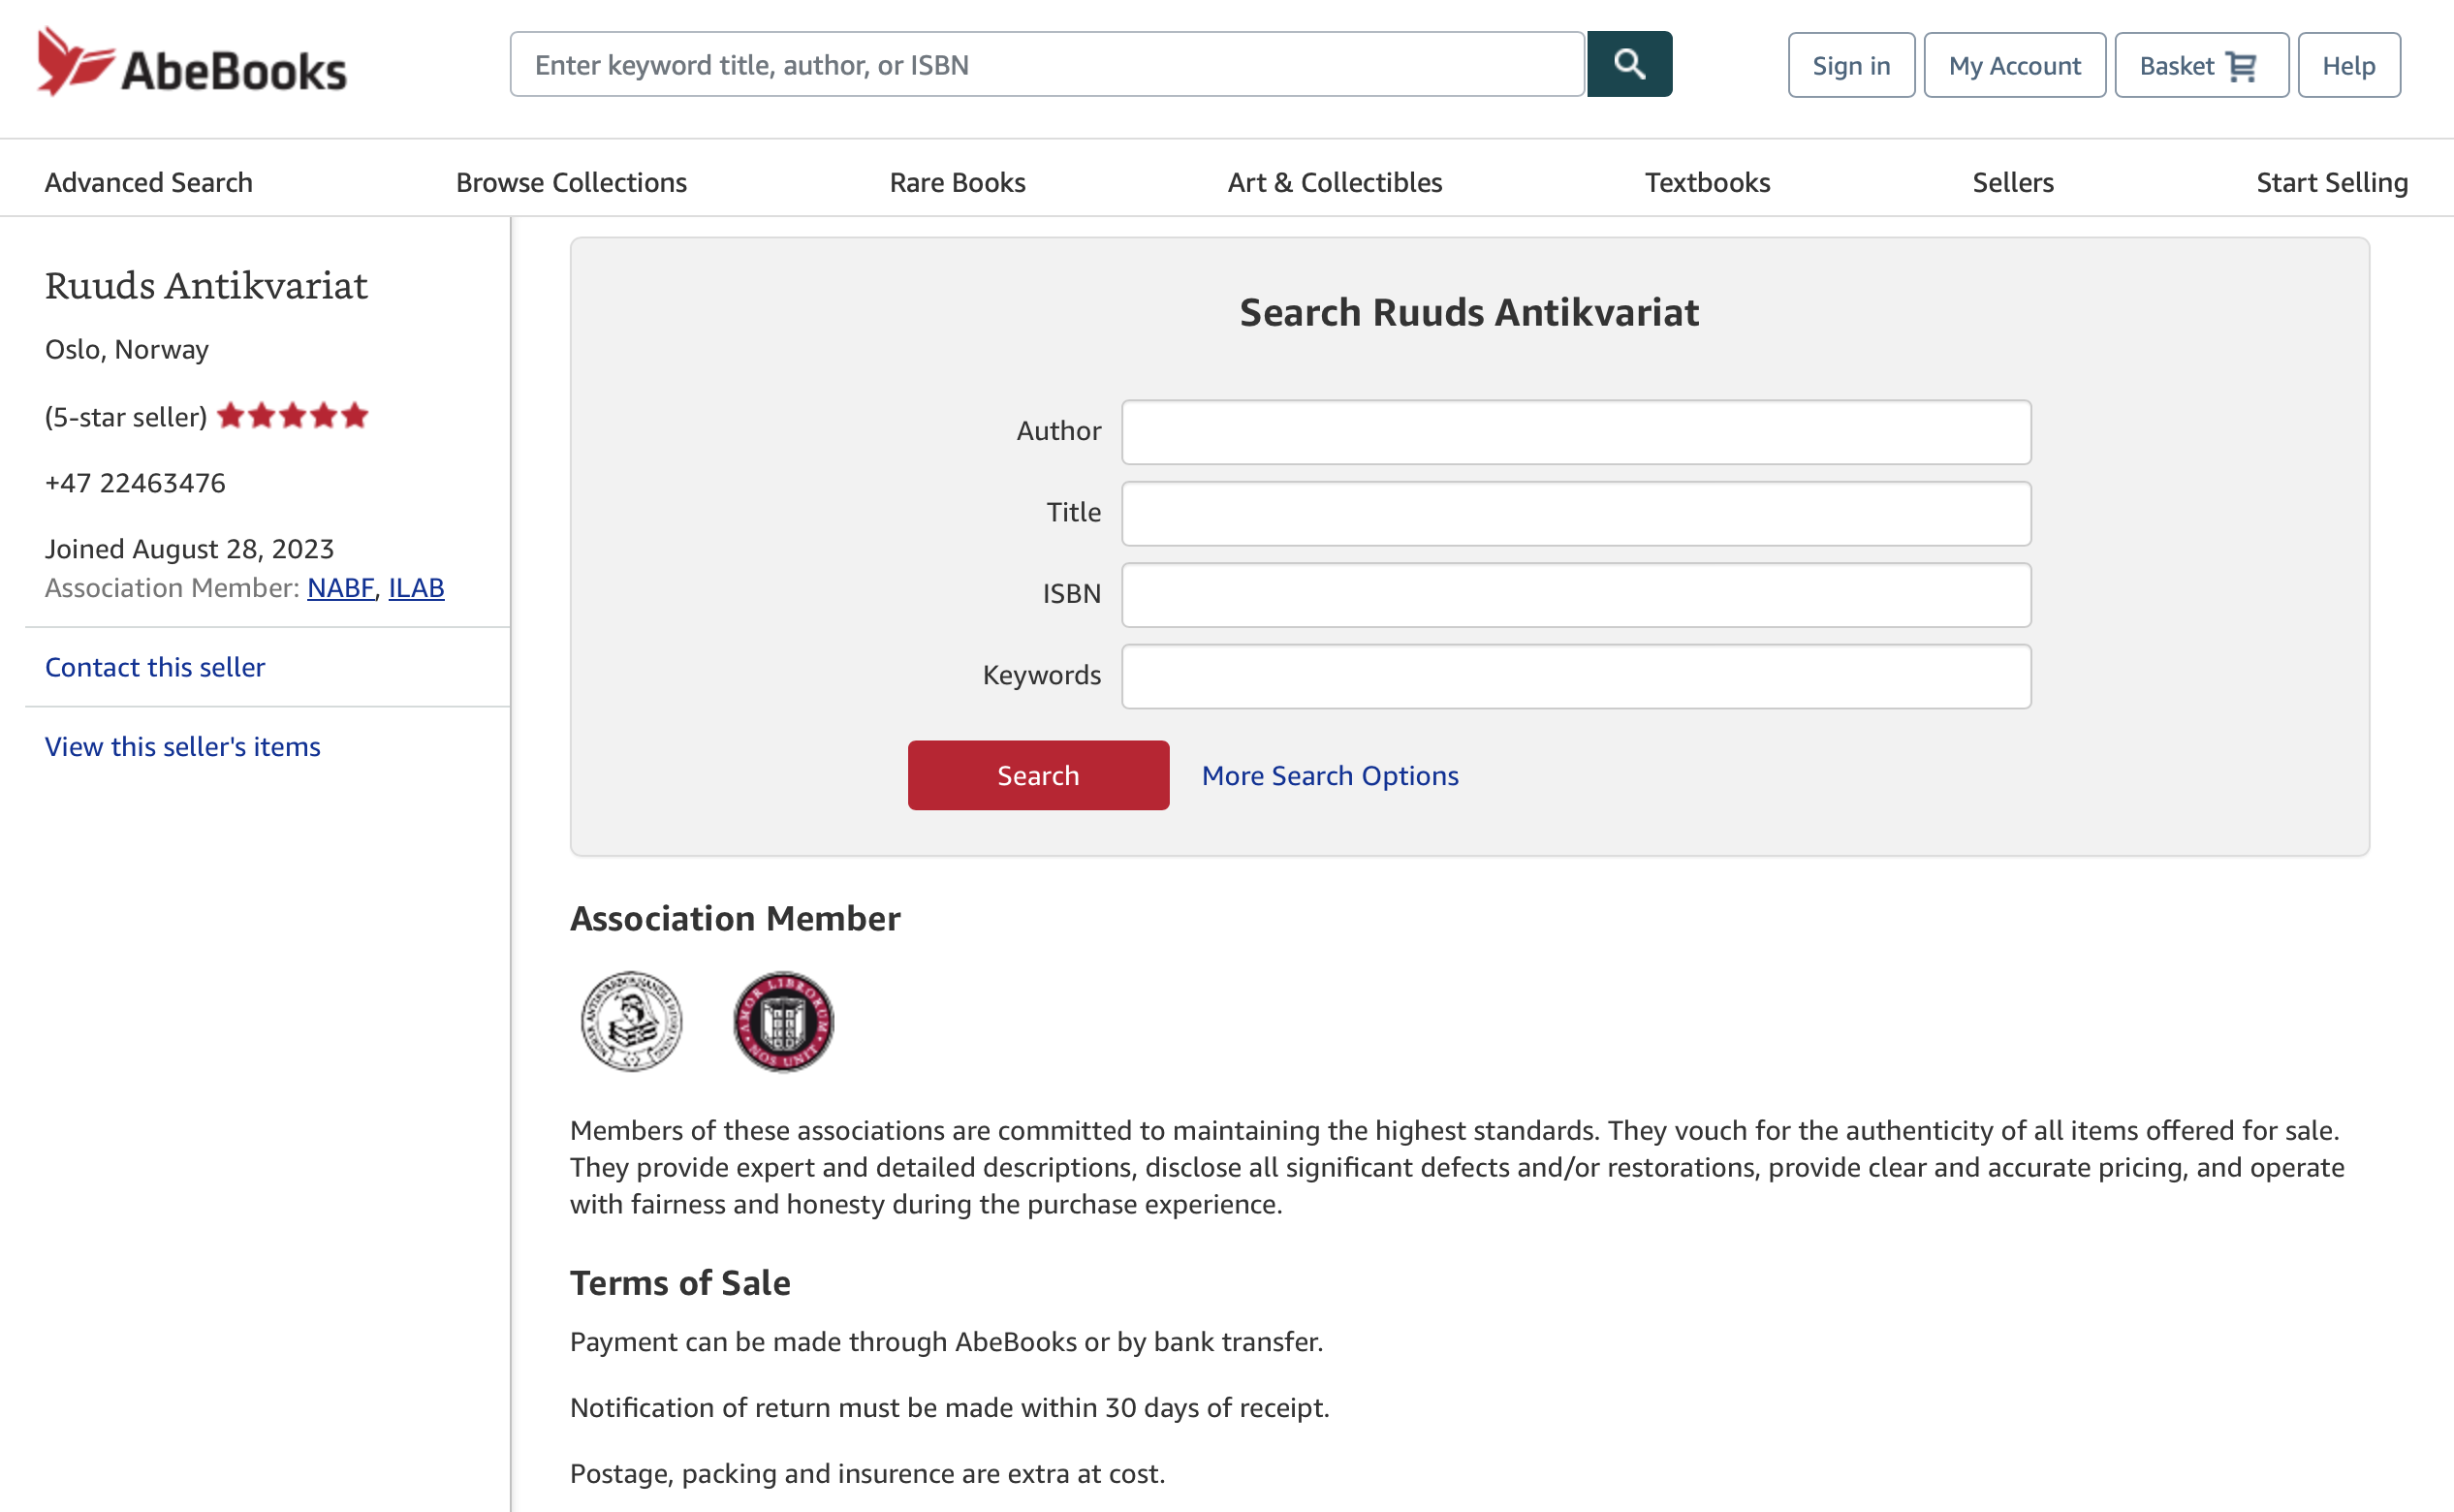
Task: Focus the main keyword search box
Action: pyautogui.click(x=1047, y=64)
